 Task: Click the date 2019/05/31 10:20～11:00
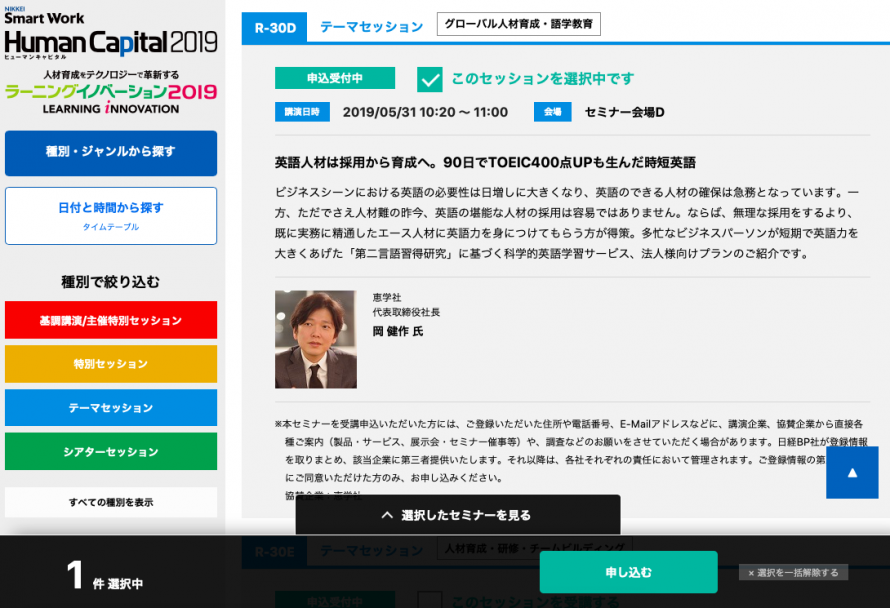point(425,112)
